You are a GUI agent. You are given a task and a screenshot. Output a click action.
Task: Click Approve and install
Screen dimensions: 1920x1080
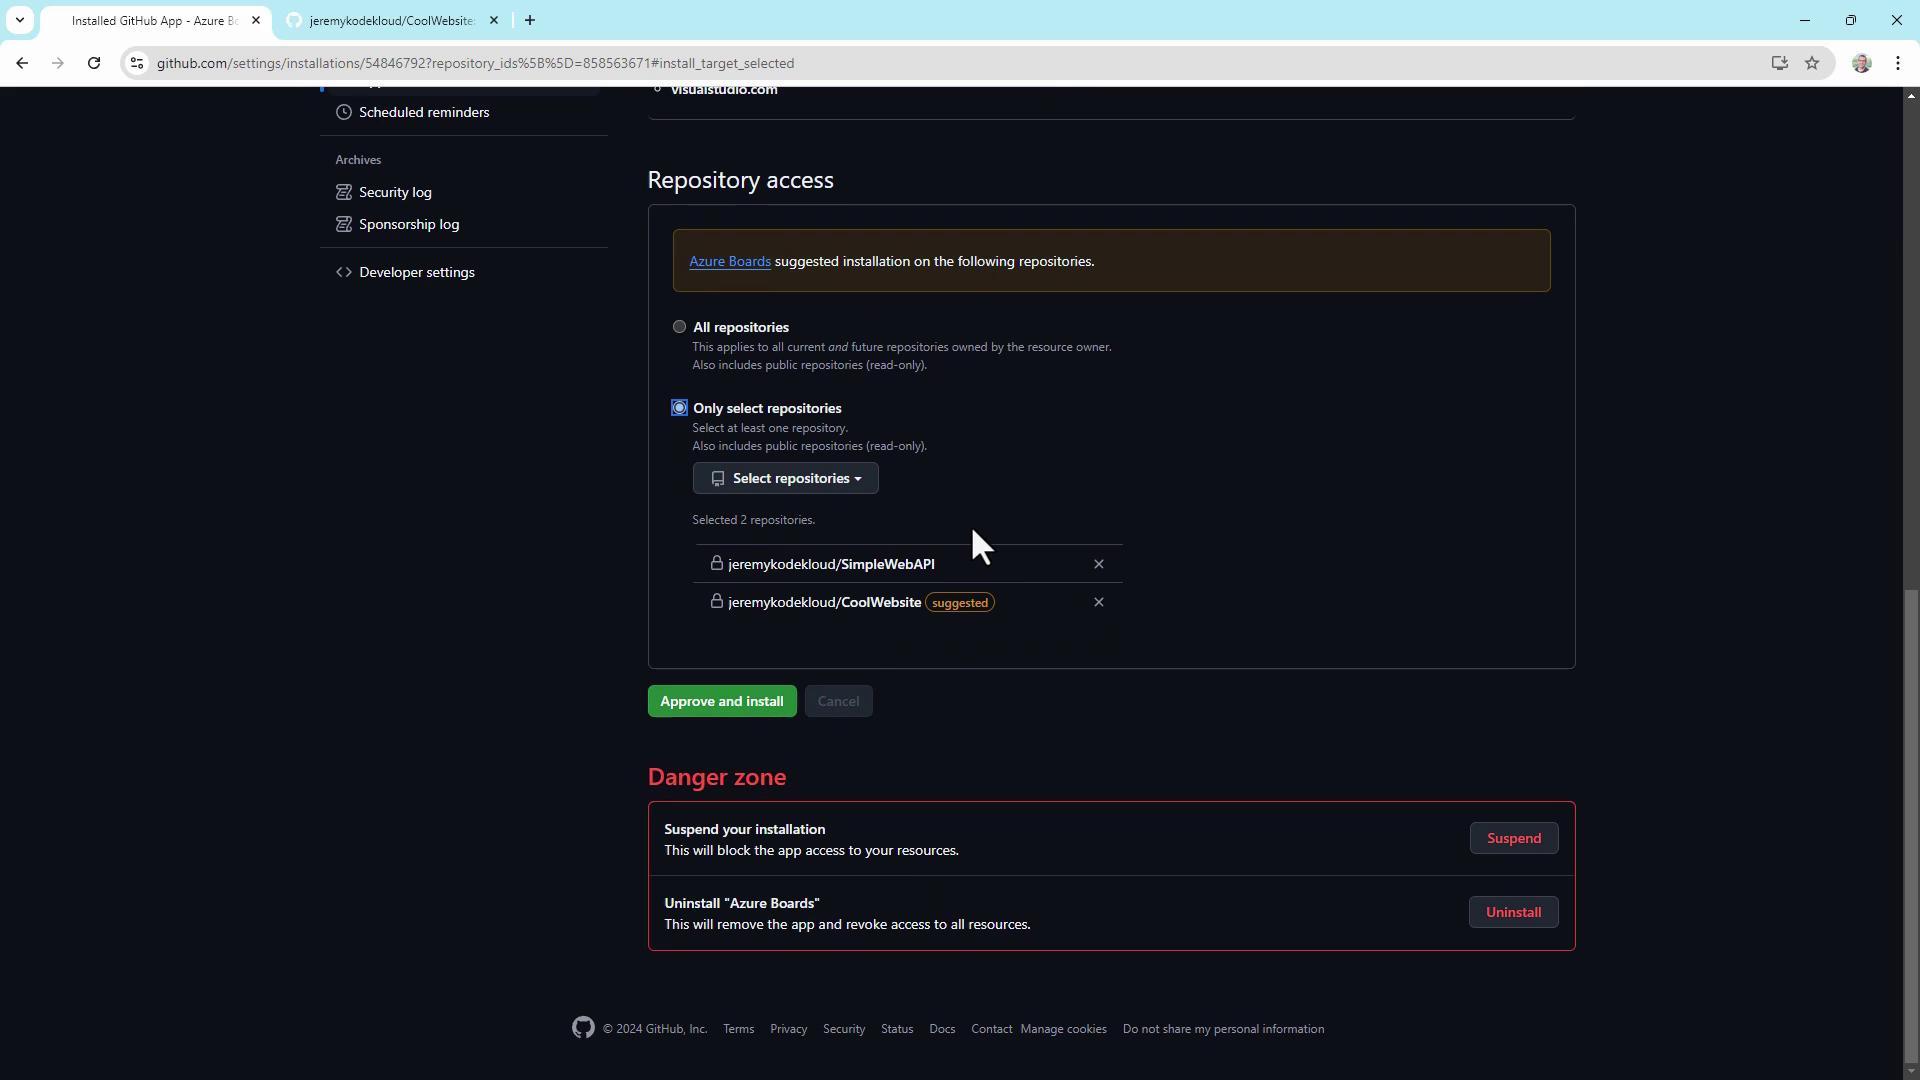[x=722, y=701]
